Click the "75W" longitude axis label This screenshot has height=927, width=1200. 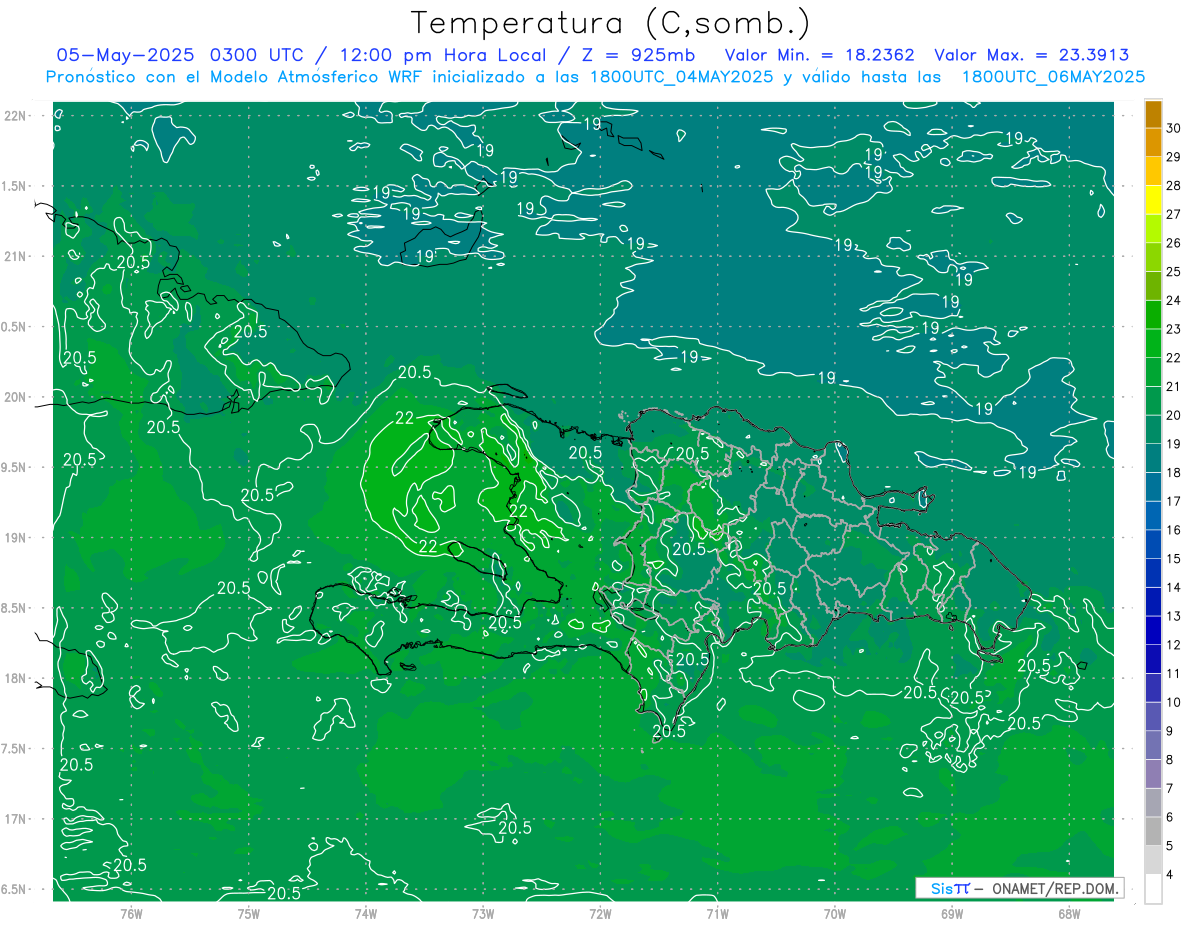249,914
